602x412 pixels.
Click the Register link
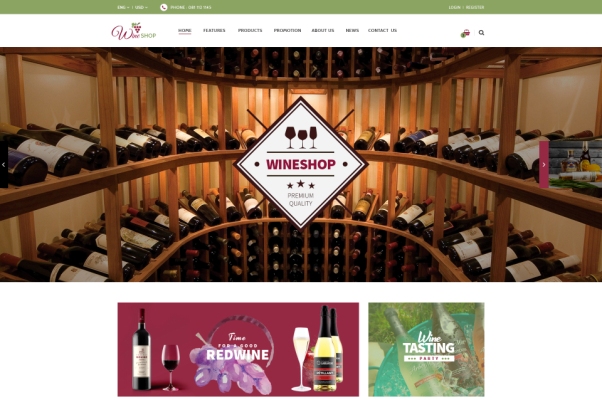[475, 7]
